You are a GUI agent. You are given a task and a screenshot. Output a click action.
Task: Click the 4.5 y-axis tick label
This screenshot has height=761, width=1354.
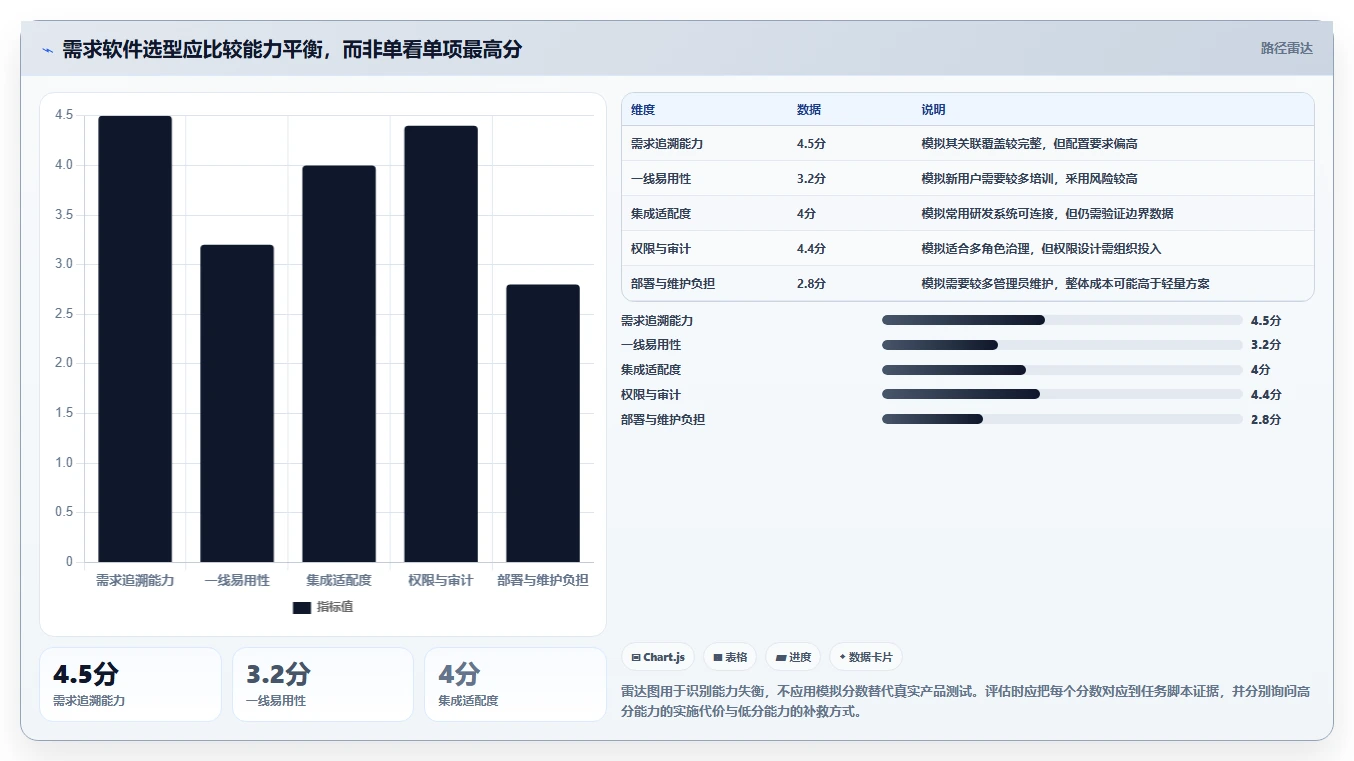(64, 115)
